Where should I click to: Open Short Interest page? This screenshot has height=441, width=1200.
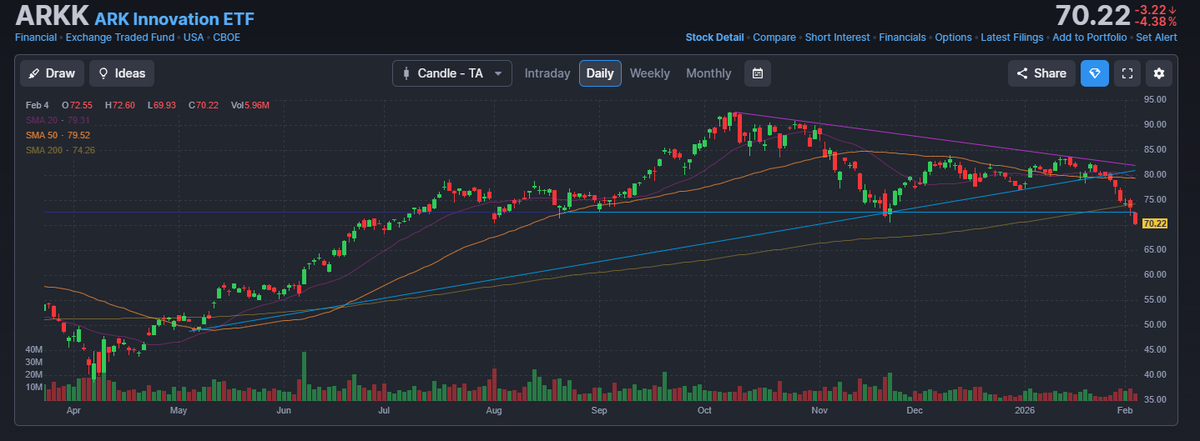[x=838, y=37]
